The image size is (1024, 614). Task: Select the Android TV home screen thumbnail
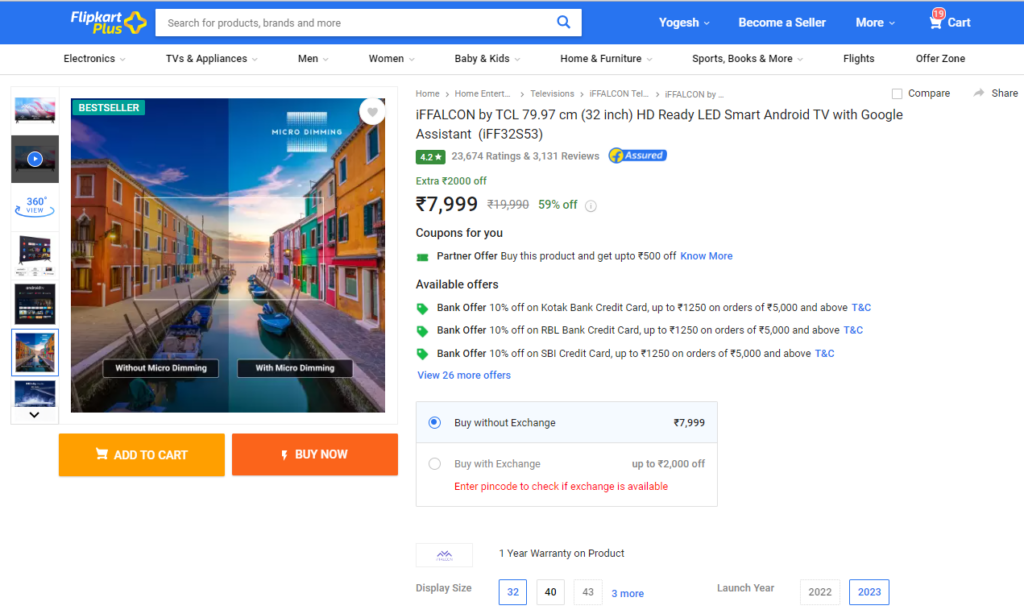click(35, 304)
